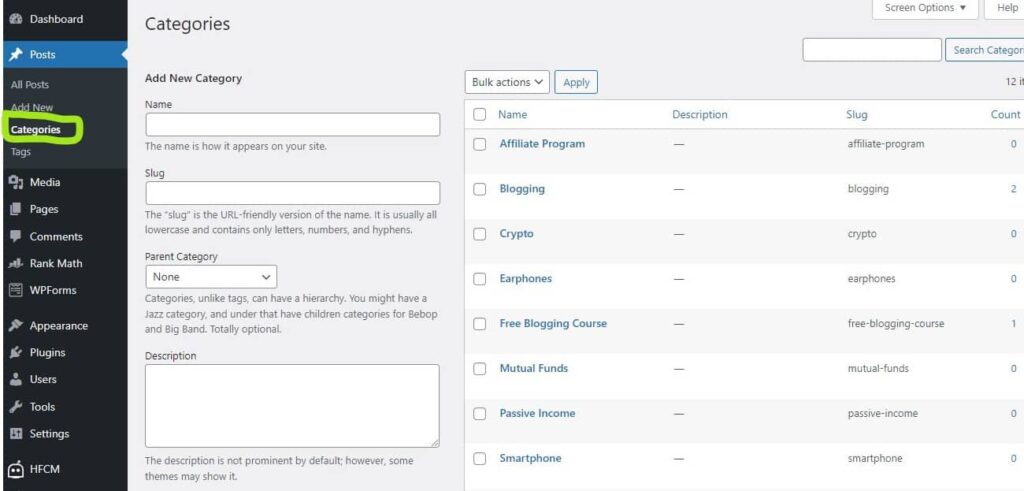Open the Settings sliders icon

pyautogui.click(x=16, y=434)
